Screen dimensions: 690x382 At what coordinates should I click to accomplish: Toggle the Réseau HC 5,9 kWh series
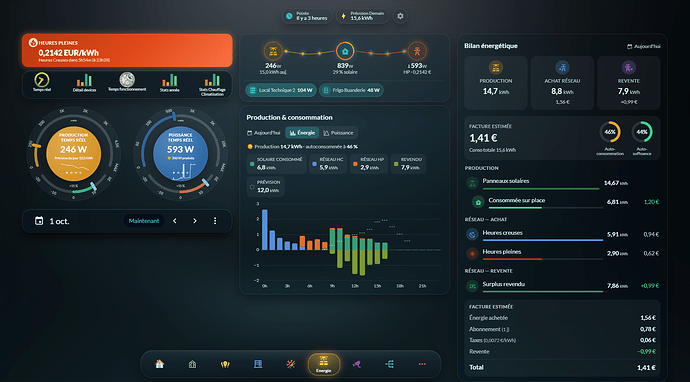click(328, 164)
